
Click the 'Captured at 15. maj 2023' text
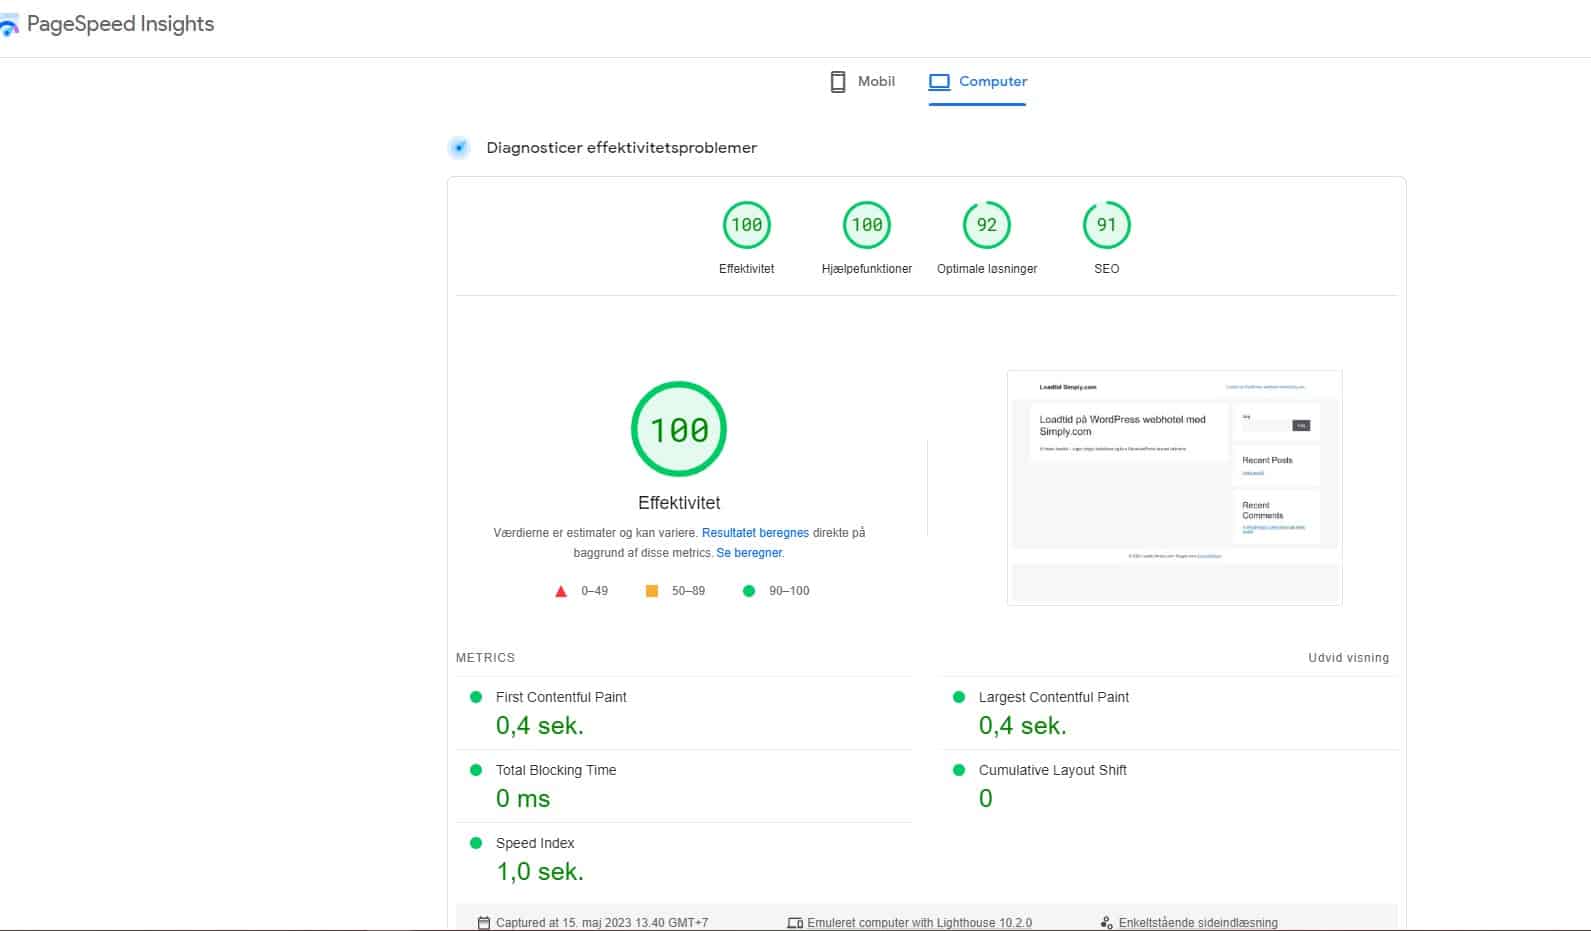pos(602,923)
